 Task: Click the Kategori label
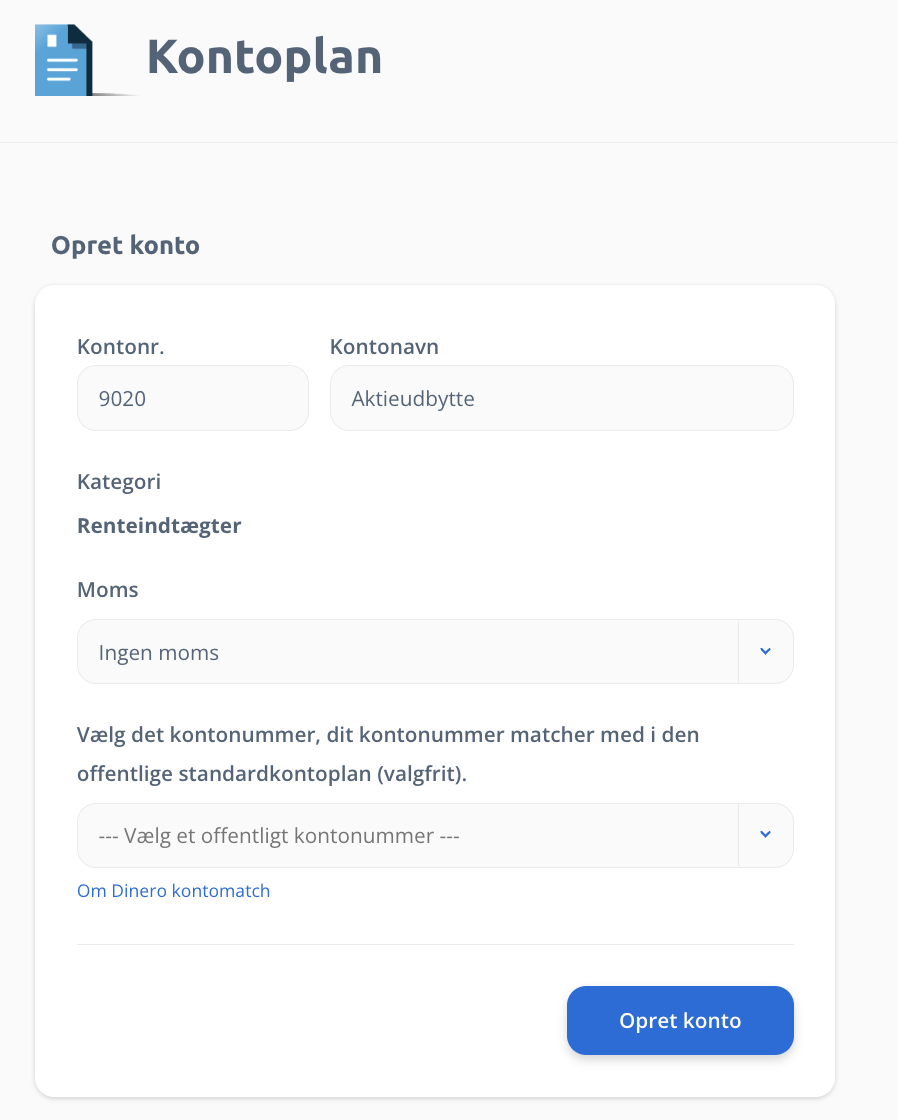[119, 482]
